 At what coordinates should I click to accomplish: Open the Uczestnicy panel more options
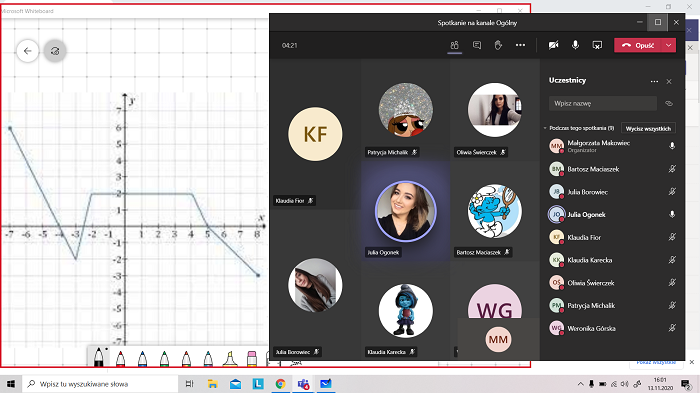pyautogui.click(x=654, y=81)
